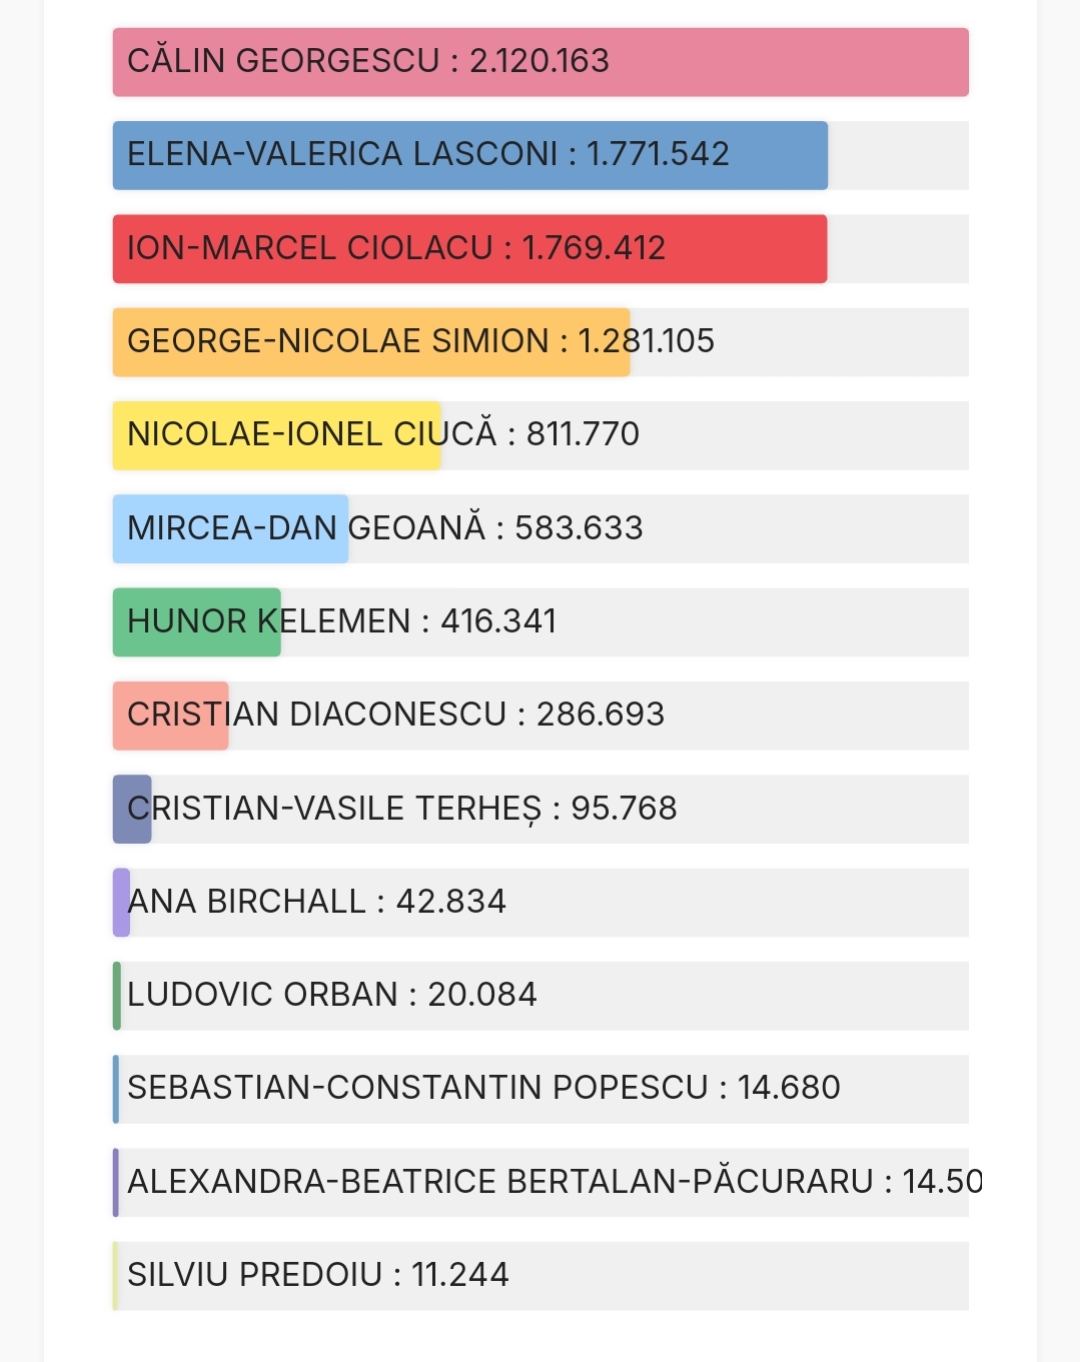1080x1362 pixels.
Task: Select the Cristian-Vasile Terheș result row
Action: click(540, 809)
